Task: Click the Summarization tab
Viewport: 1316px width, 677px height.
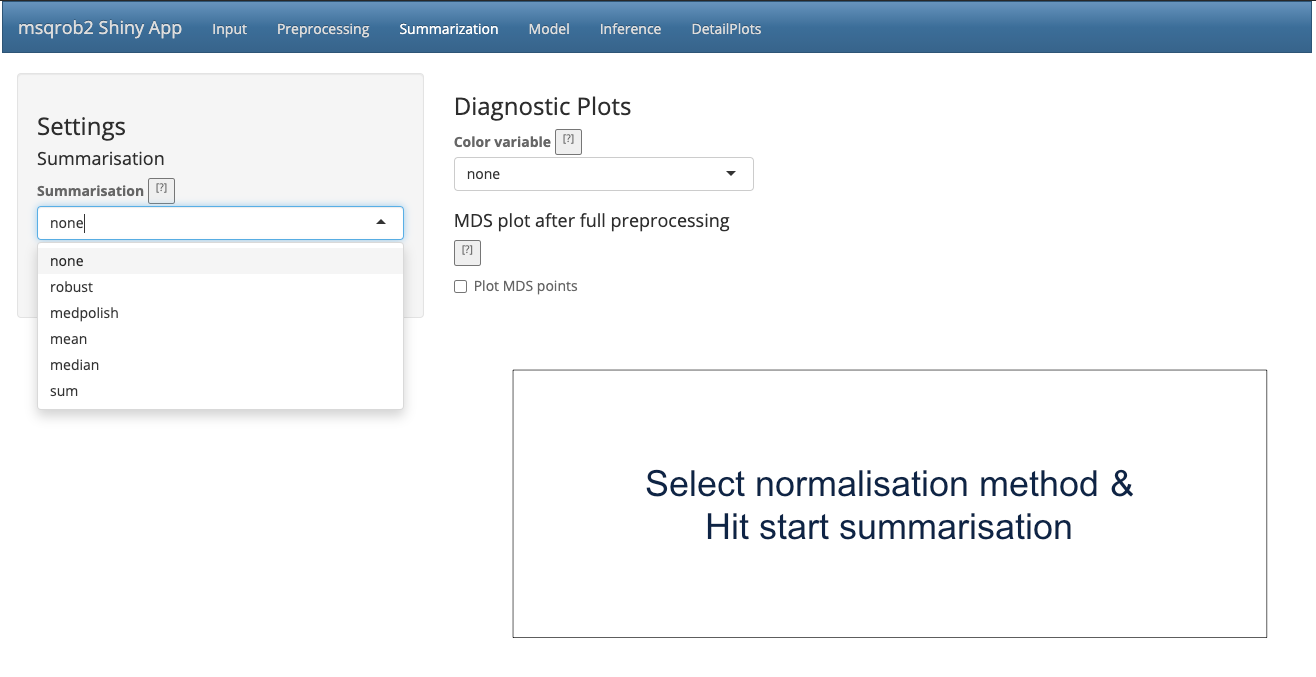Action: click(448, 29)
